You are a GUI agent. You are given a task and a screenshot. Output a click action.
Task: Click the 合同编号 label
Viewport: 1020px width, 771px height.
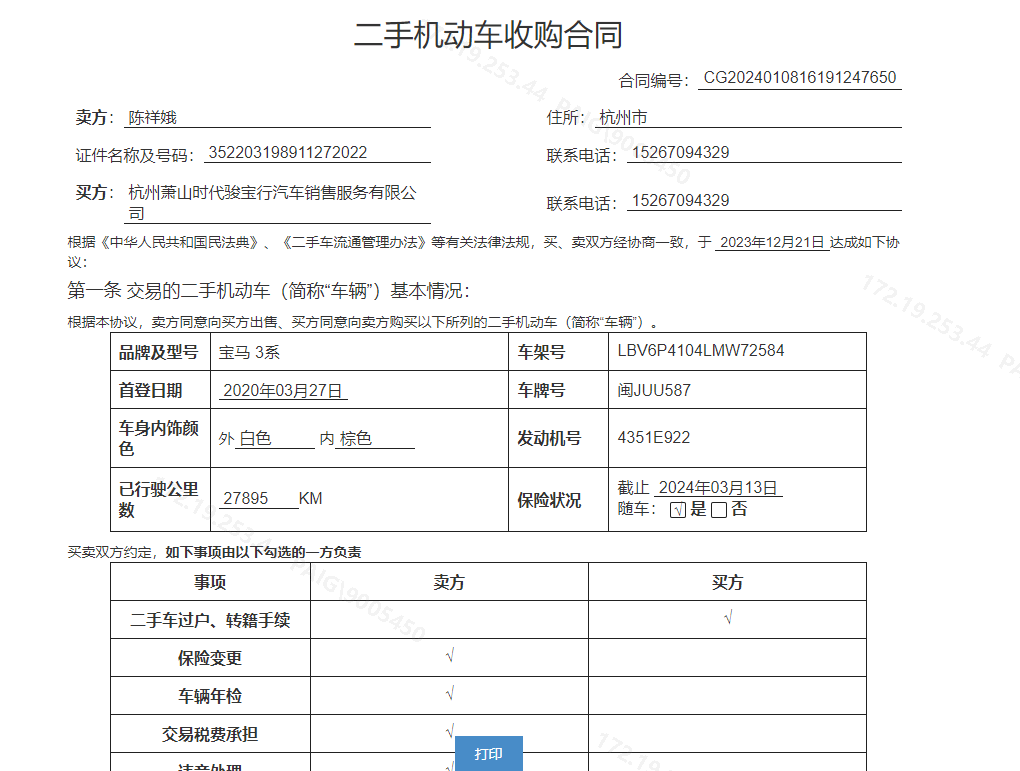[x=654, y=81]
